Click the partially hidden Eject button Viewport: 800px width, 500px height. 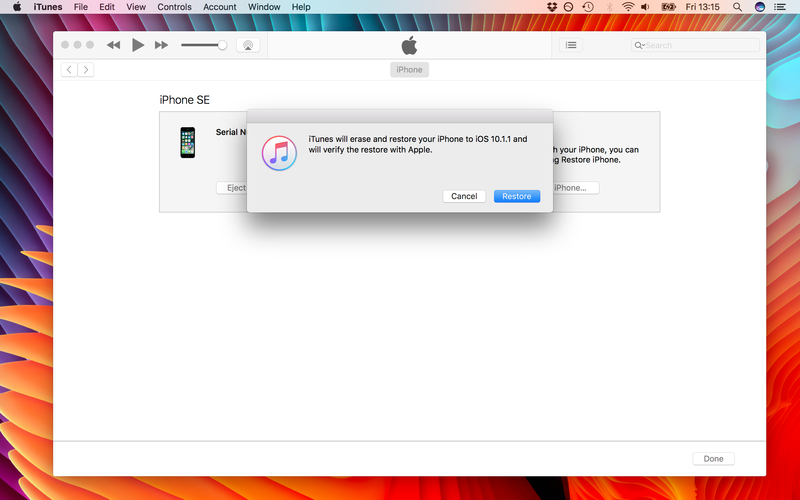(232, 188)
